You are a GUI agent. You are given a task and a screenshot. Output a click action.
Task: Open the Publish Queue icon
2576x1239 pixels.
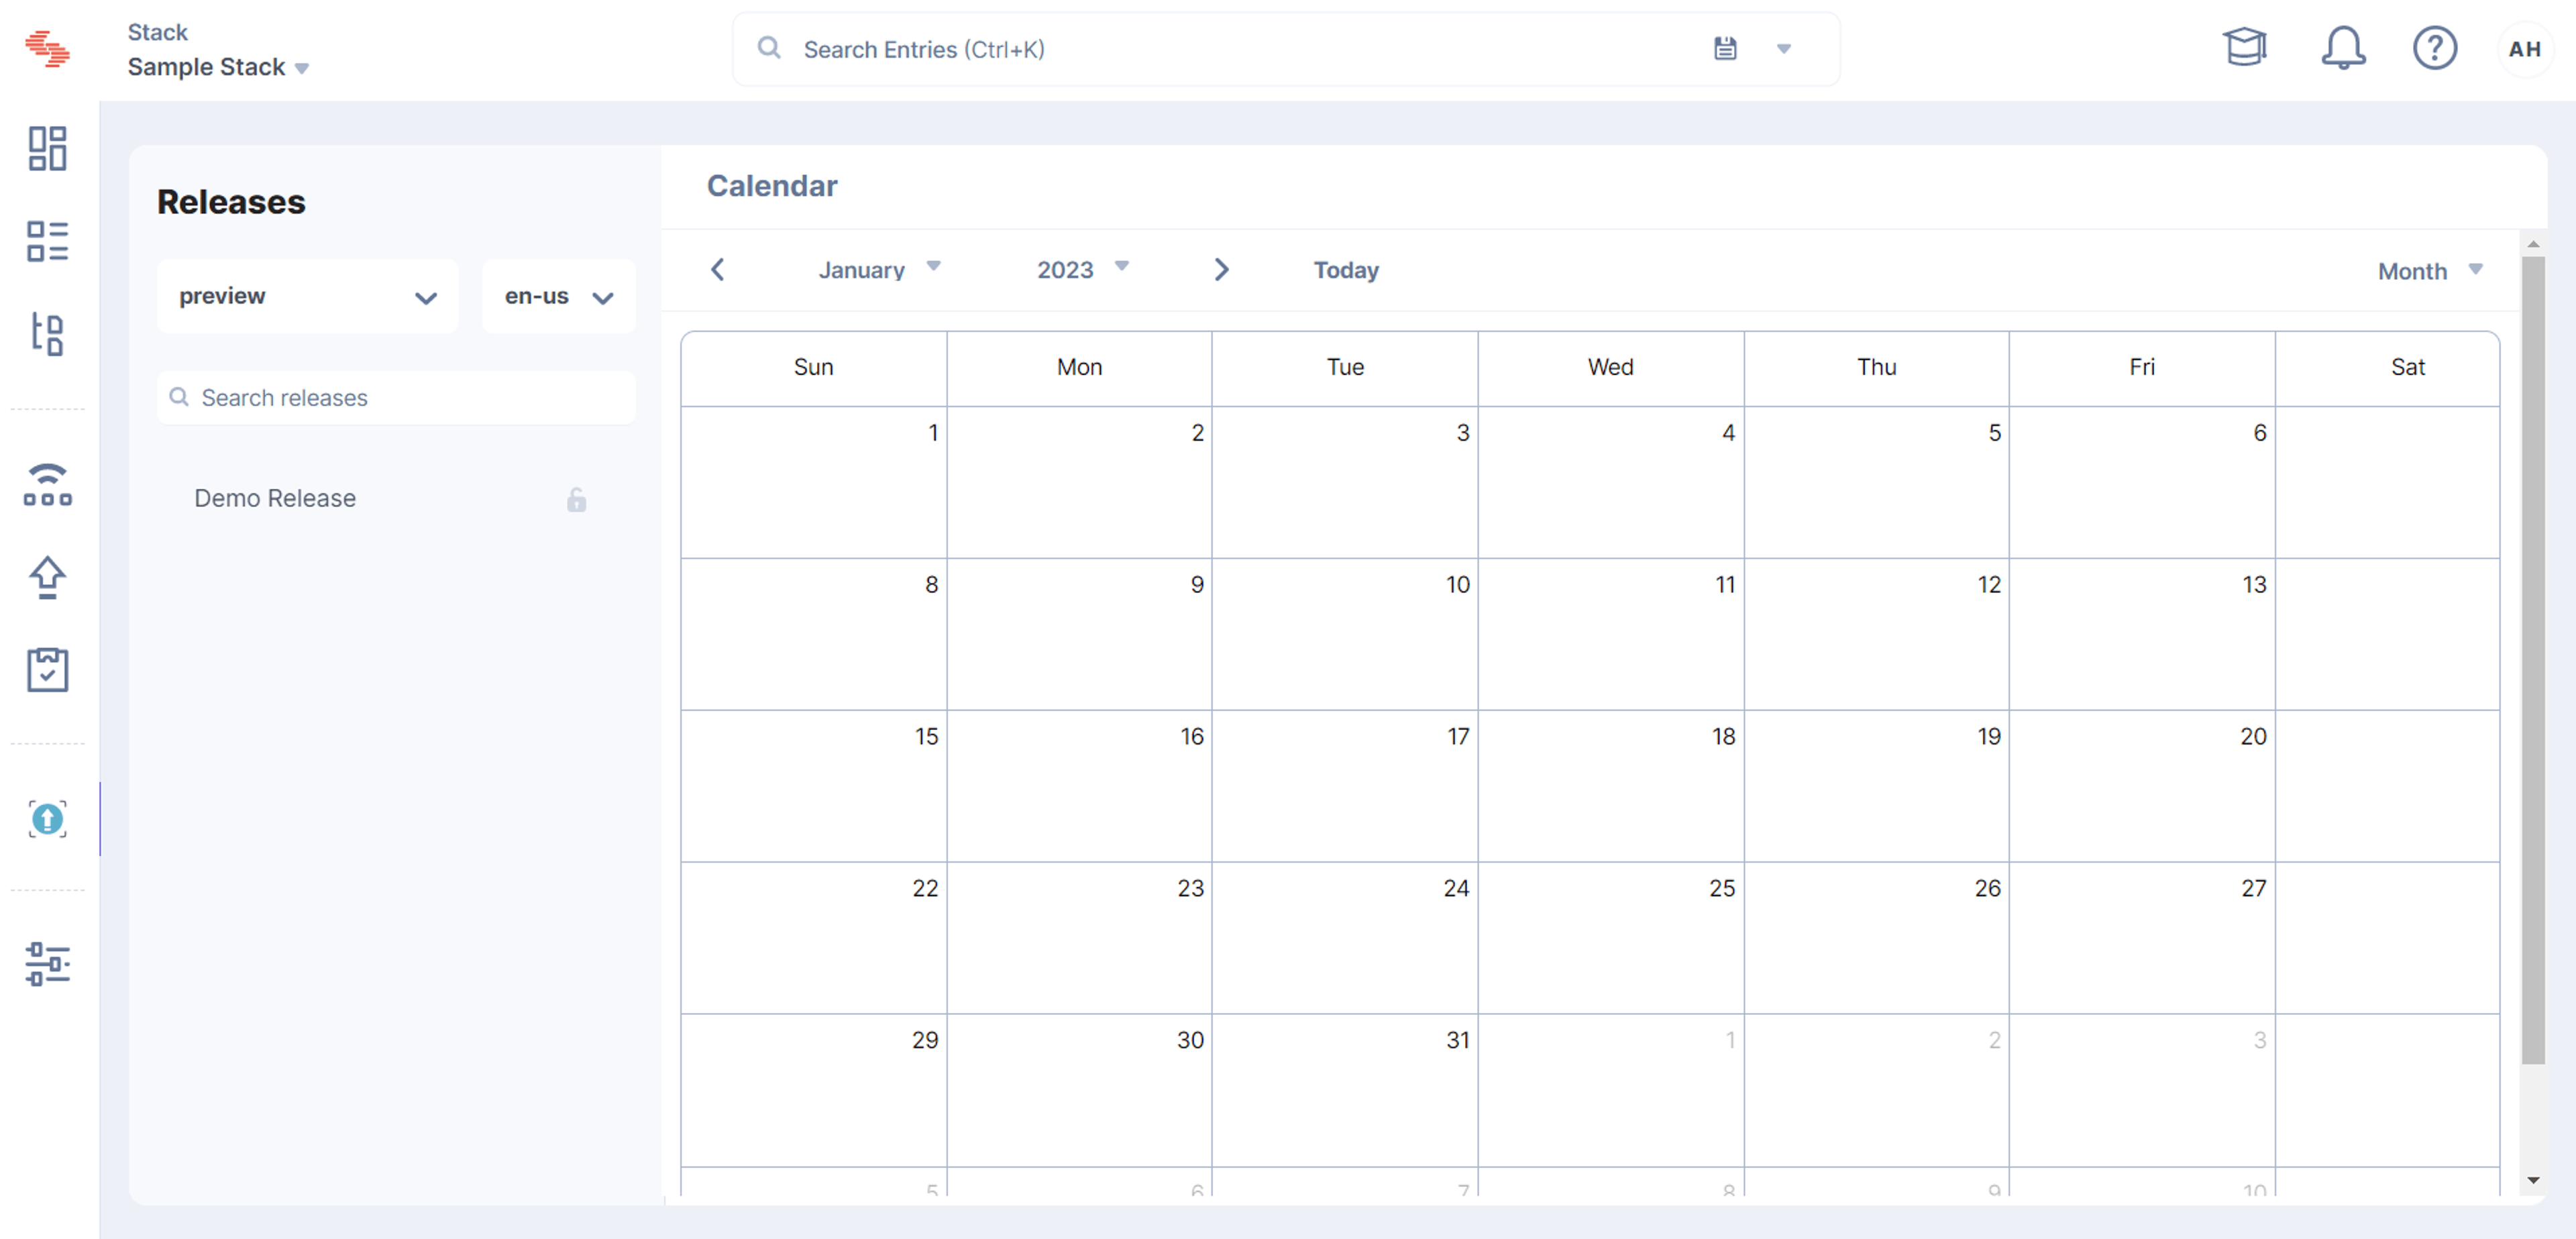(x=47, y=484)
